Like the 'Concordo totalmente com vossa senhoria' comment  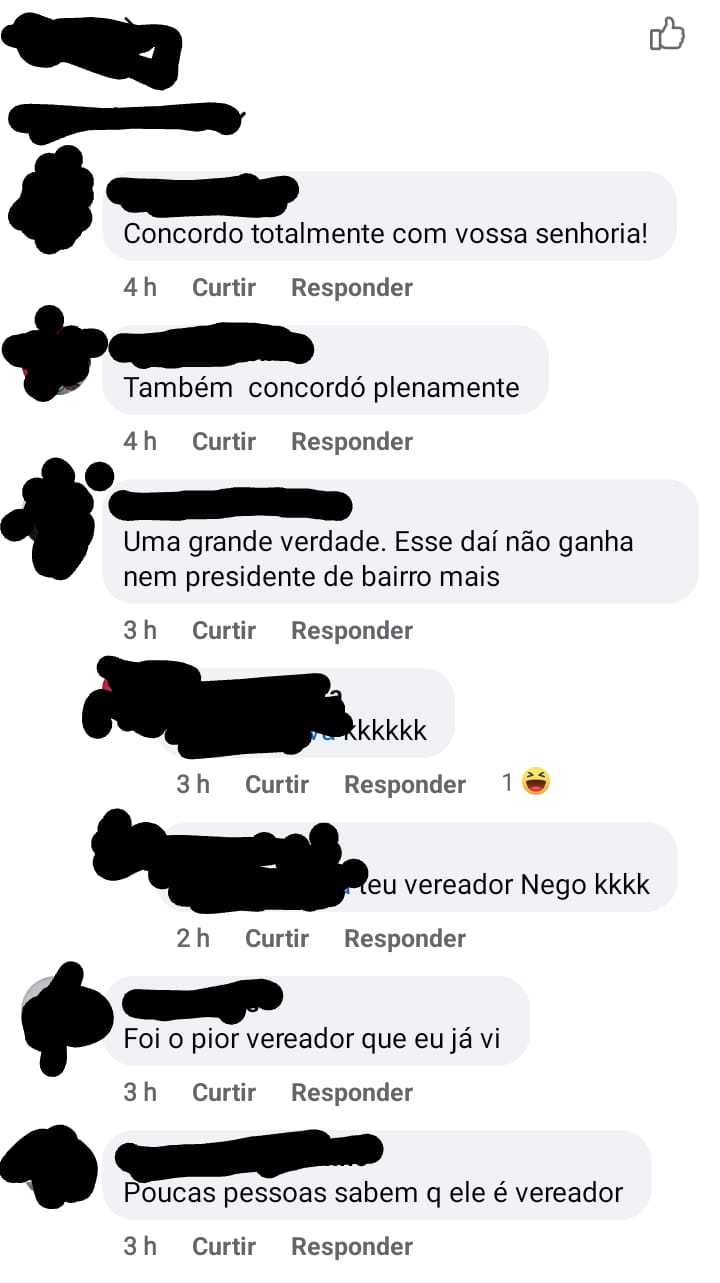pyautogui.click(x=224, y=288)
